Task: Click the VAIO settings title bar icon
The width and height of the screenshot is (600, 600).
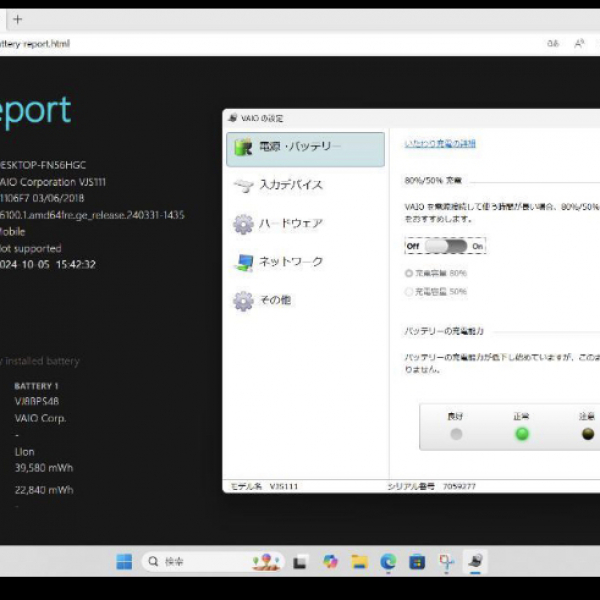Action: 233,118
